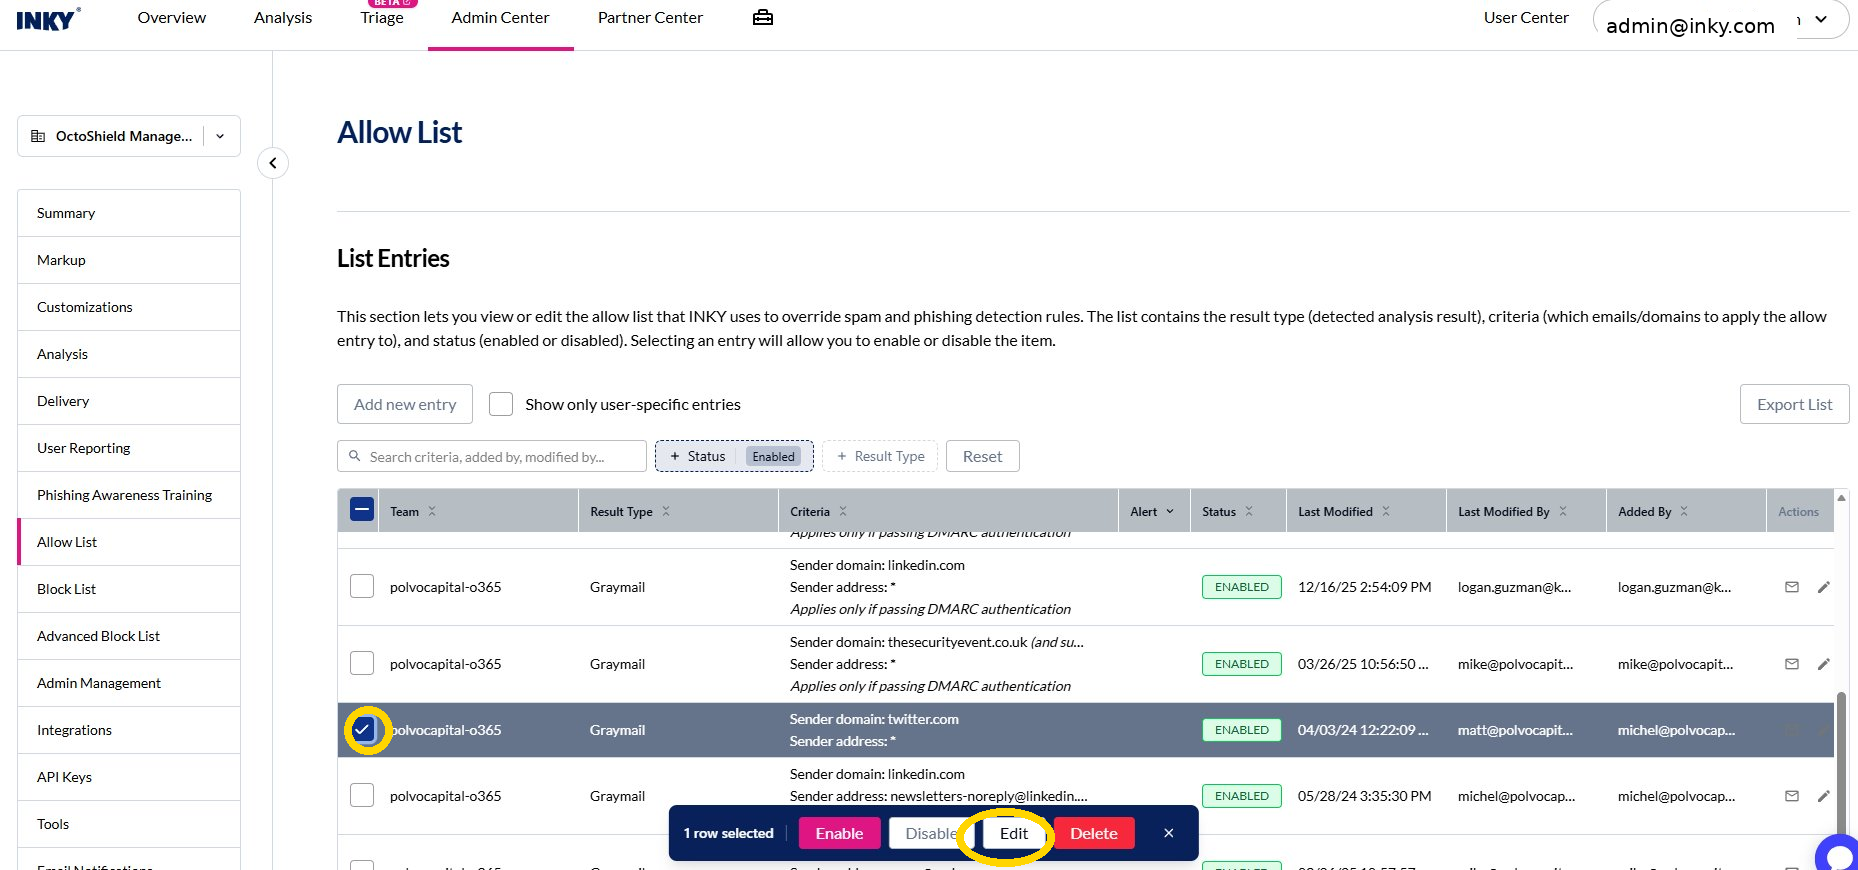1858x870 pixels.
Task: Open Analysis in the top navigation
Action: pos(283,17)
